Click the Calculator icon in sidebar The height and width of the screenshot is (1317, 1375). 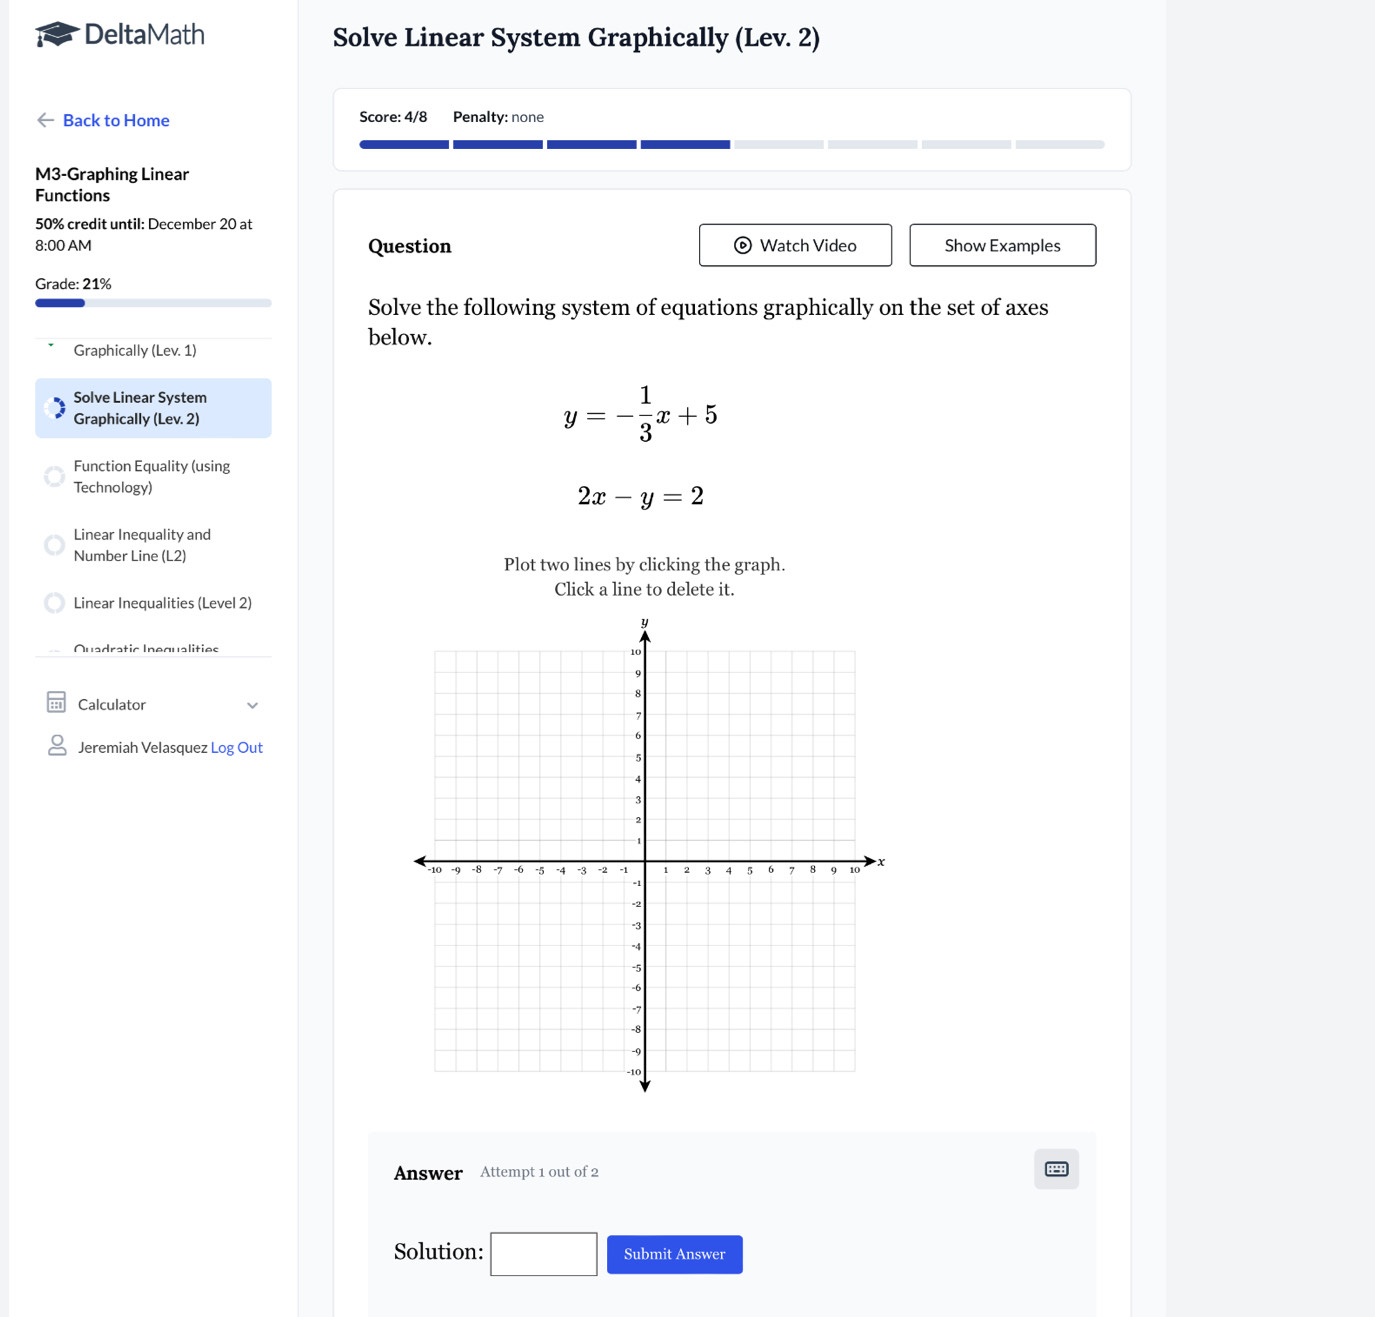[x=56, y=704]
